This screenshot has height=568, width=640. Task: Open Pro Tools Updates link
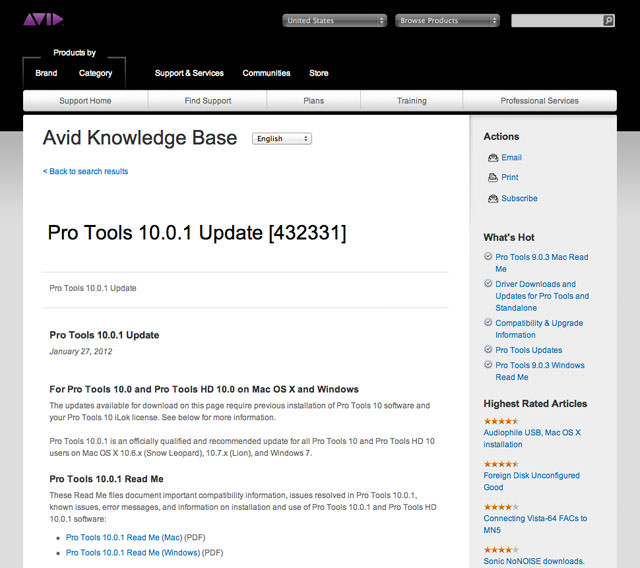pyautogui.click(x=529, y=350)
